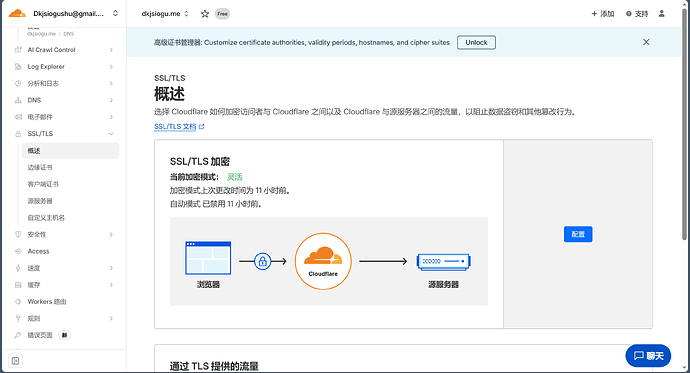Click the 通过 TLS 提供的流量 heading

tap(214, 366)
